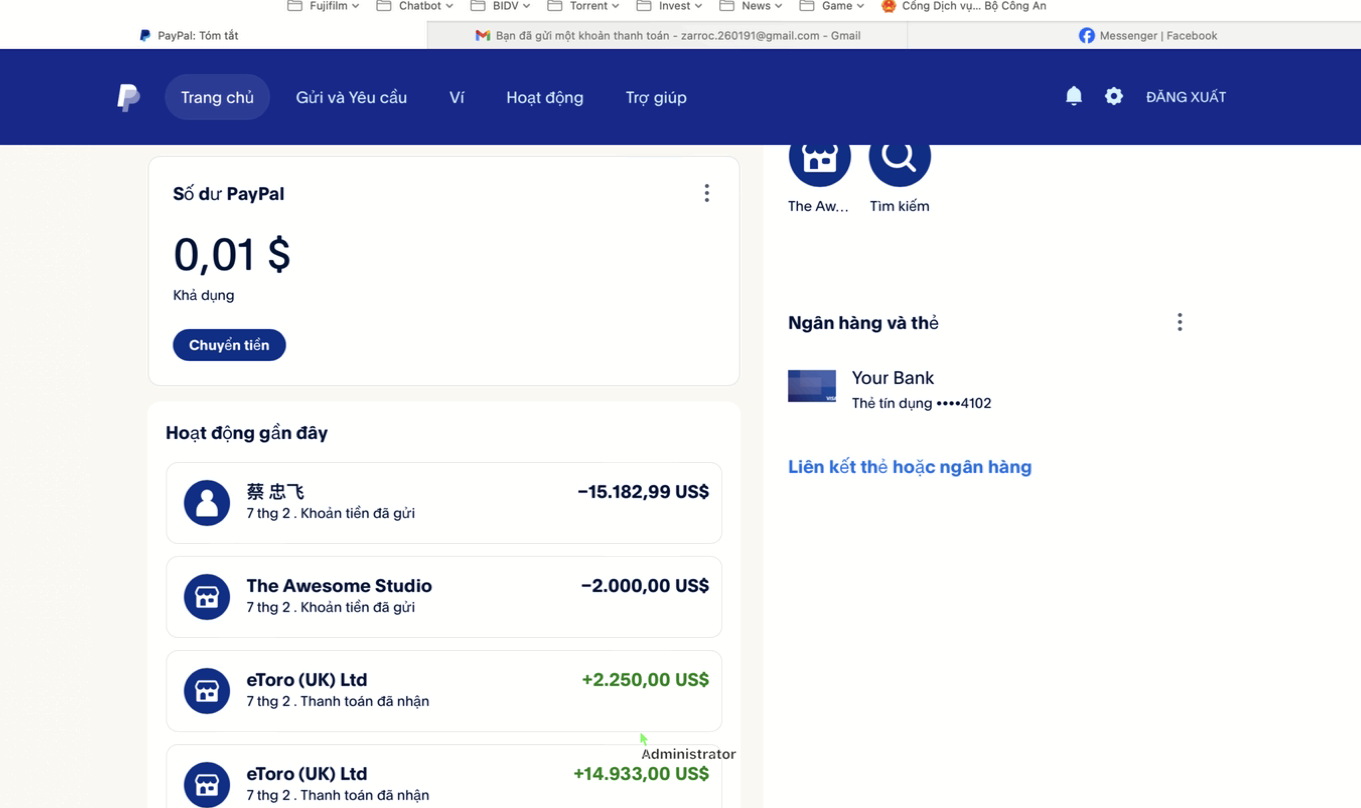Screen dimensions: 1361x808
Task: Click the Visa card thumbnail for Your Bank
Action: [812, 386]
